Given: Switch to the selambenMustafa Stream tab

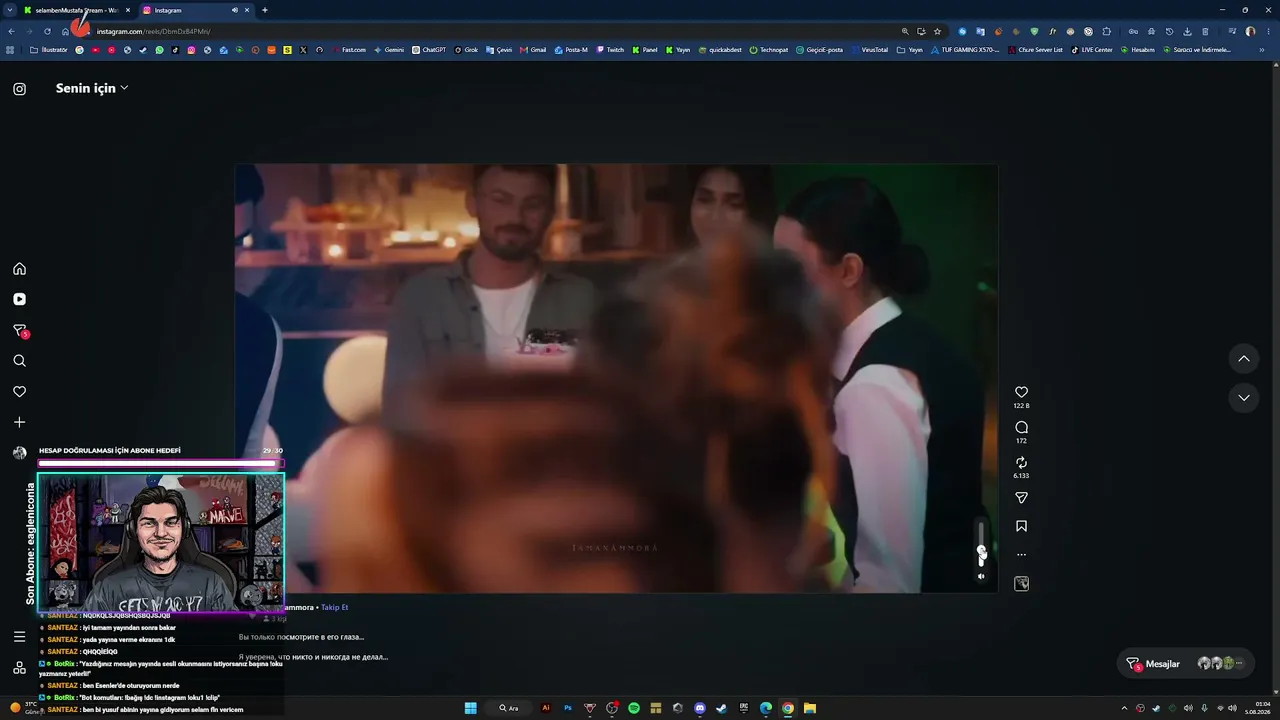Looking at the screenshot, I should coord(77,10).
